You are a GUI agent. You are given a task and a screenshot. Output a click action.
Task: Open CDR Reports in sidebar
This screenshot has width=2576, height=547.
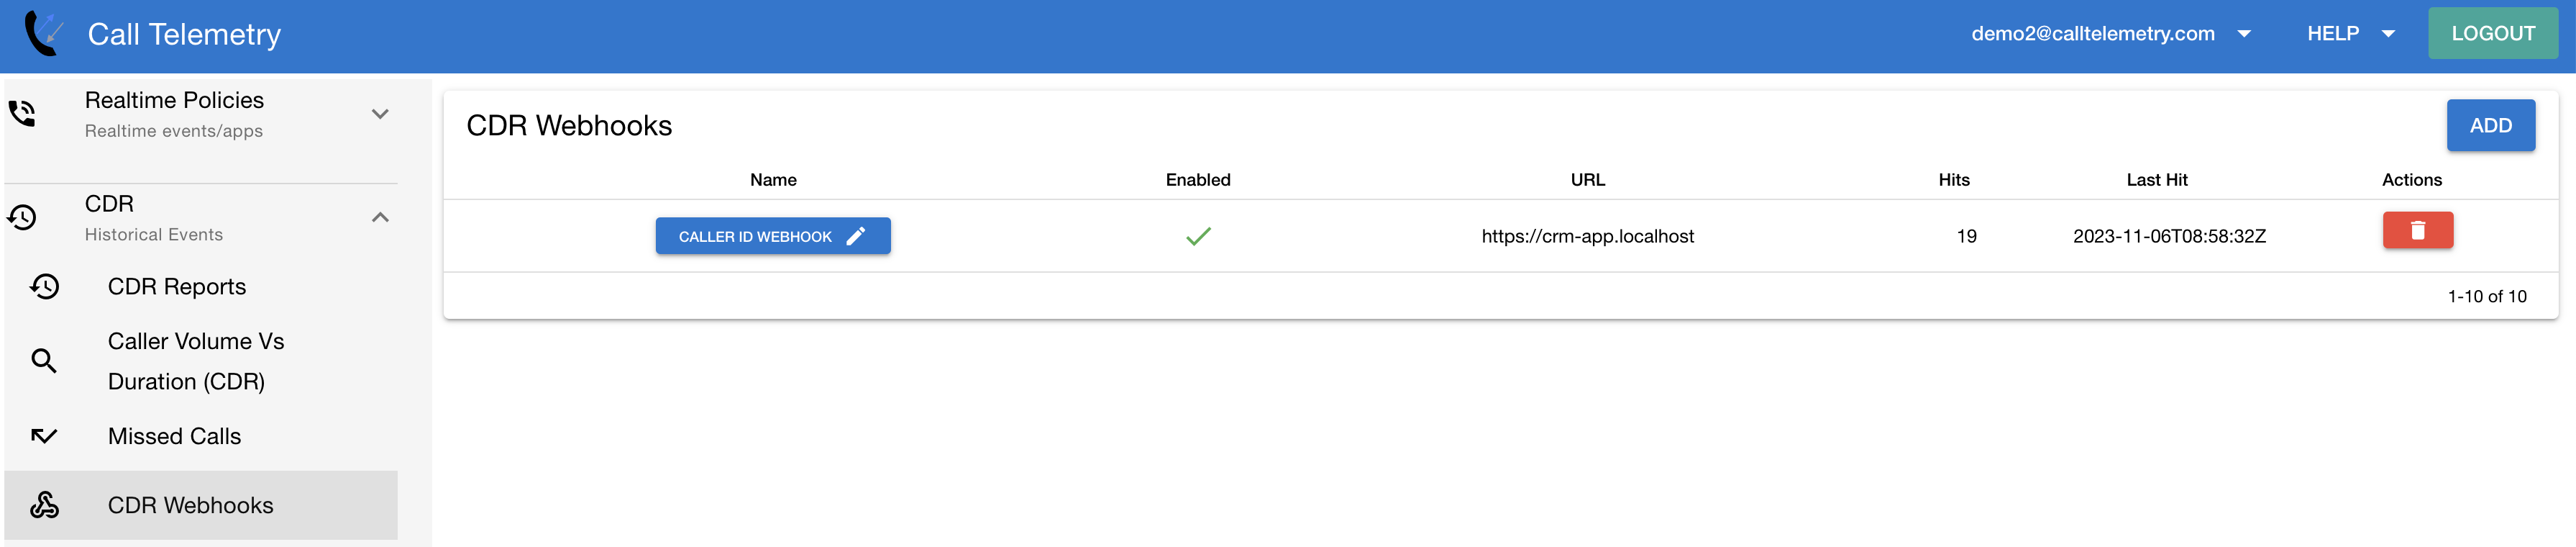177,287
